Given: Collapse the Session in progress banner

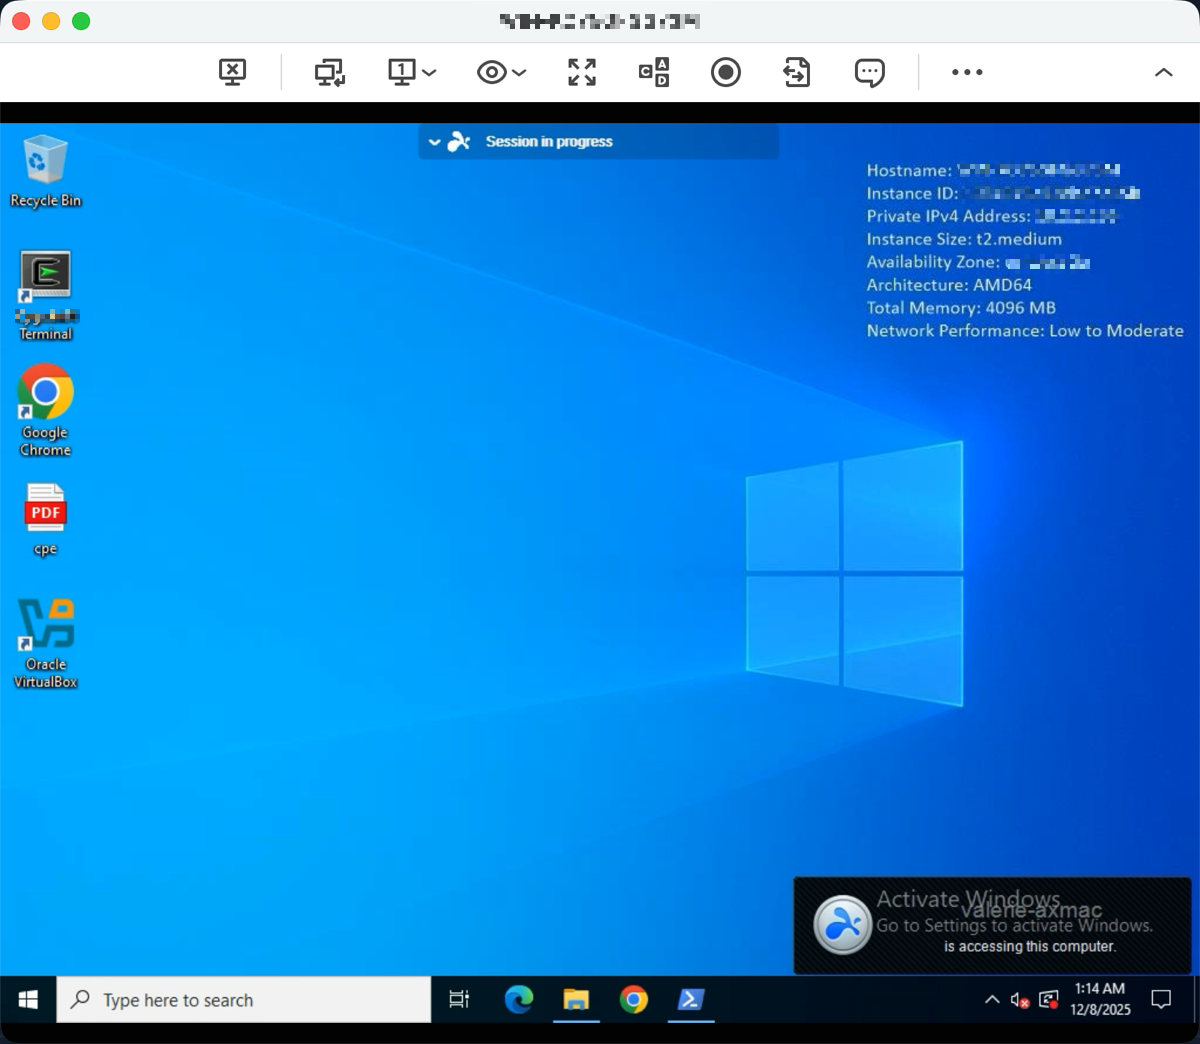Looking at the screenshot, I should coord(434,141).
